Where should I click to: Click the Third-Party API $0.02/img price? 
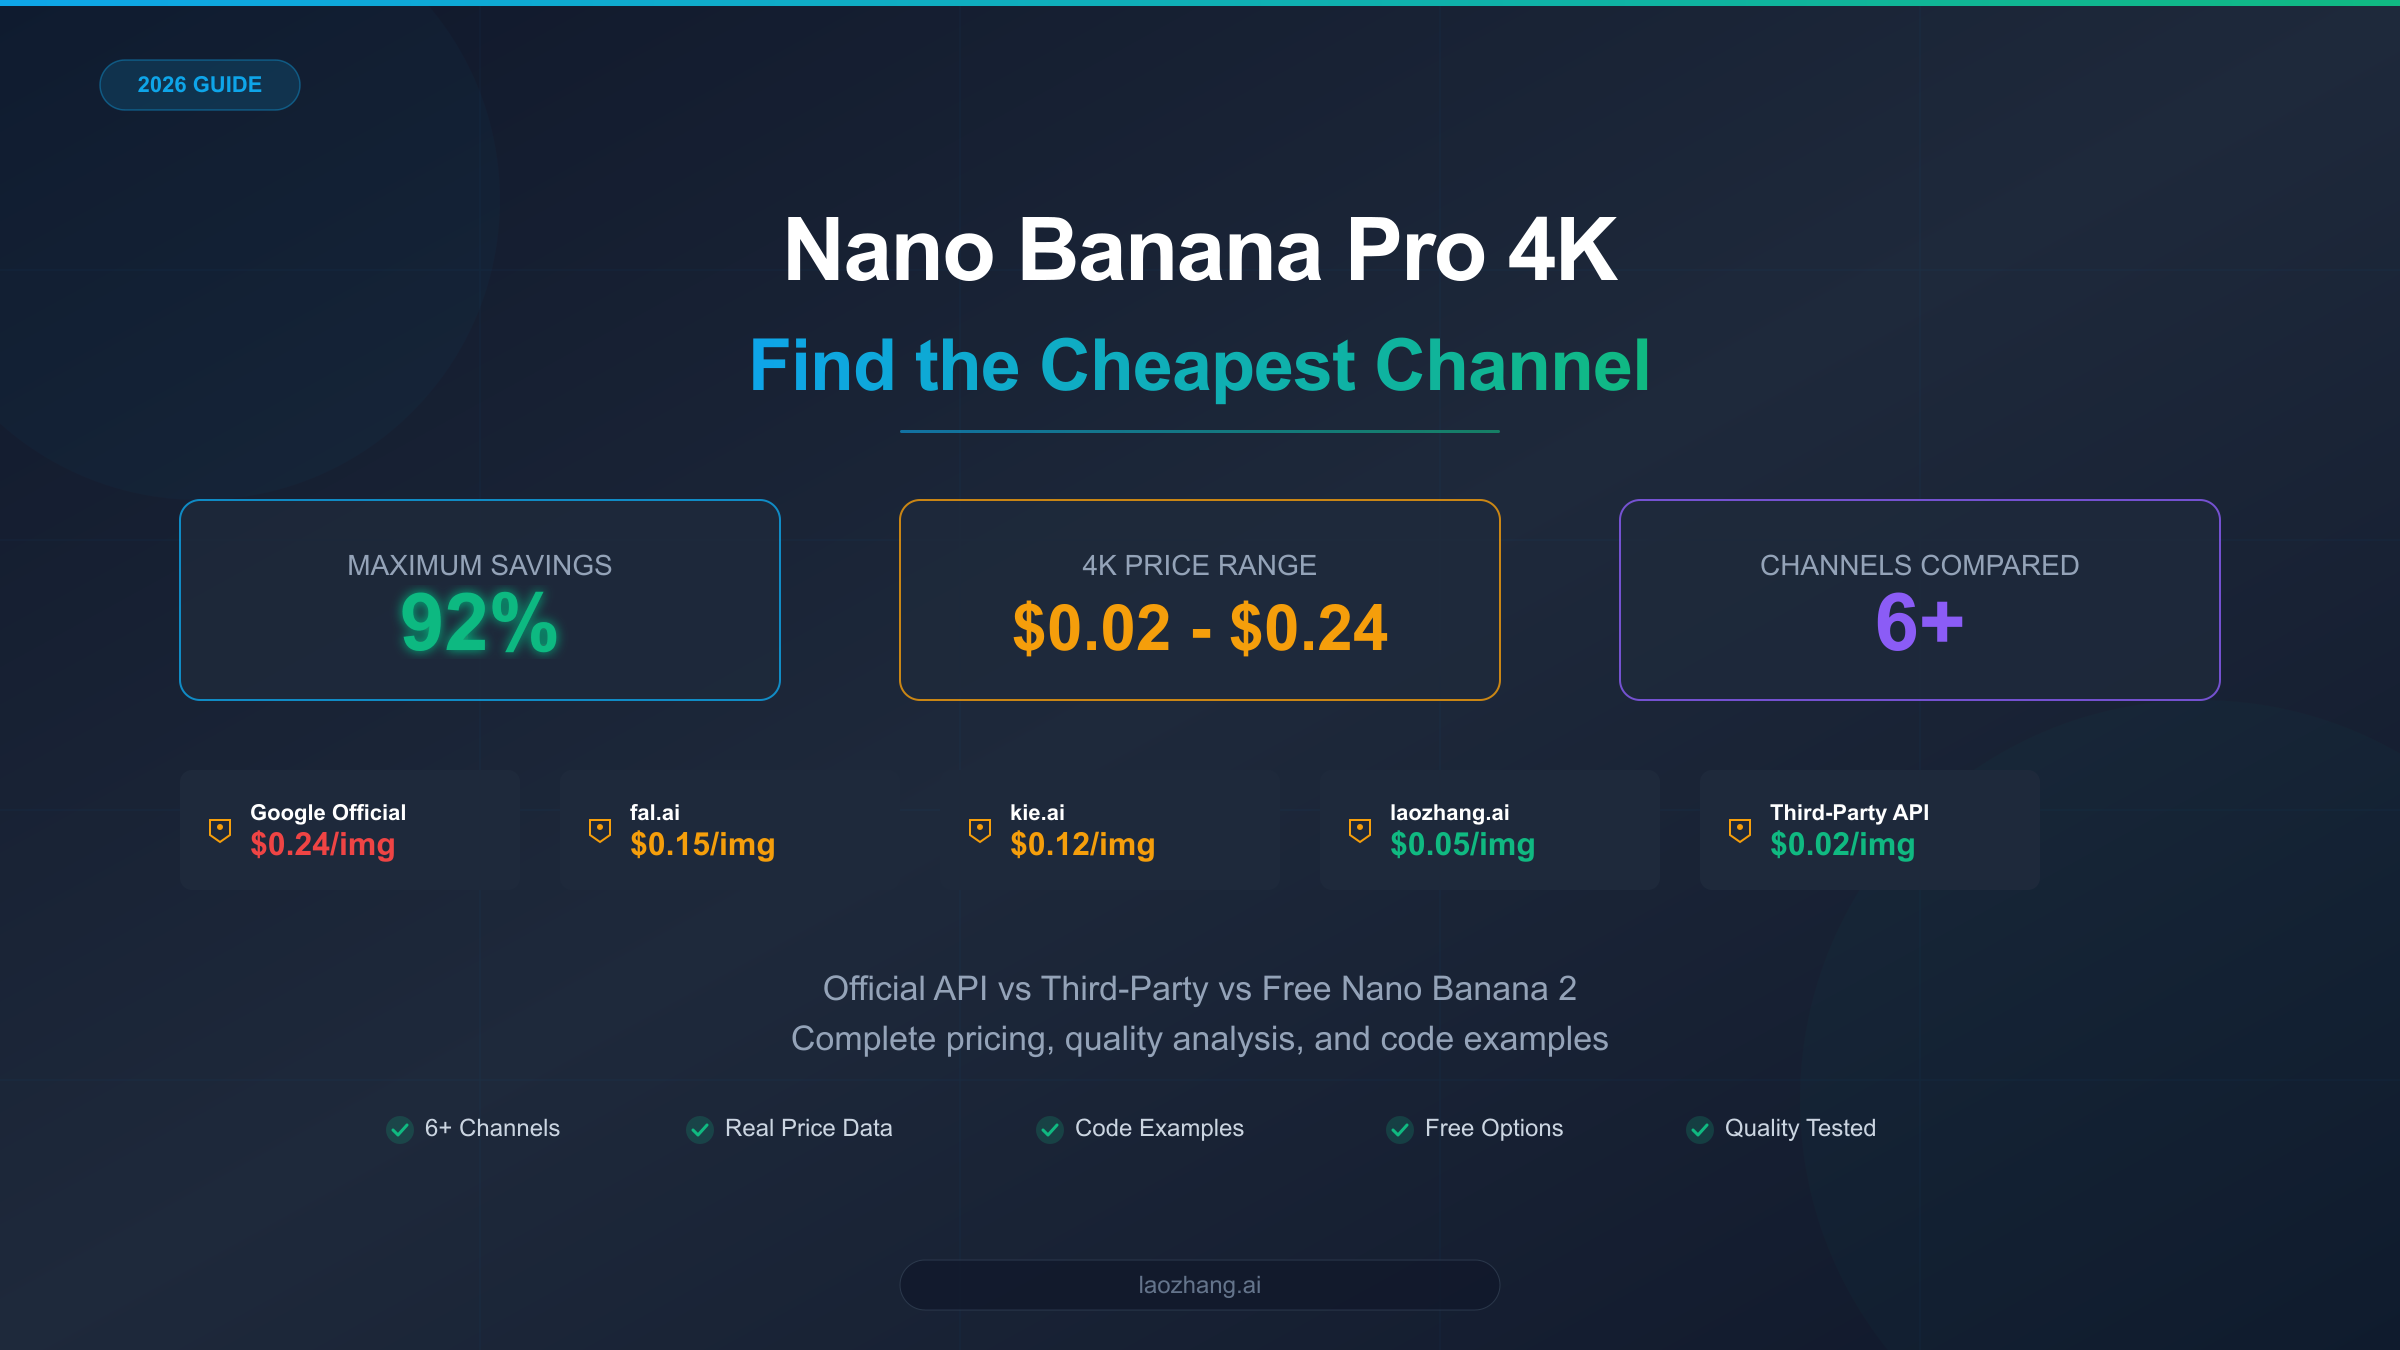click(1842, 845)
